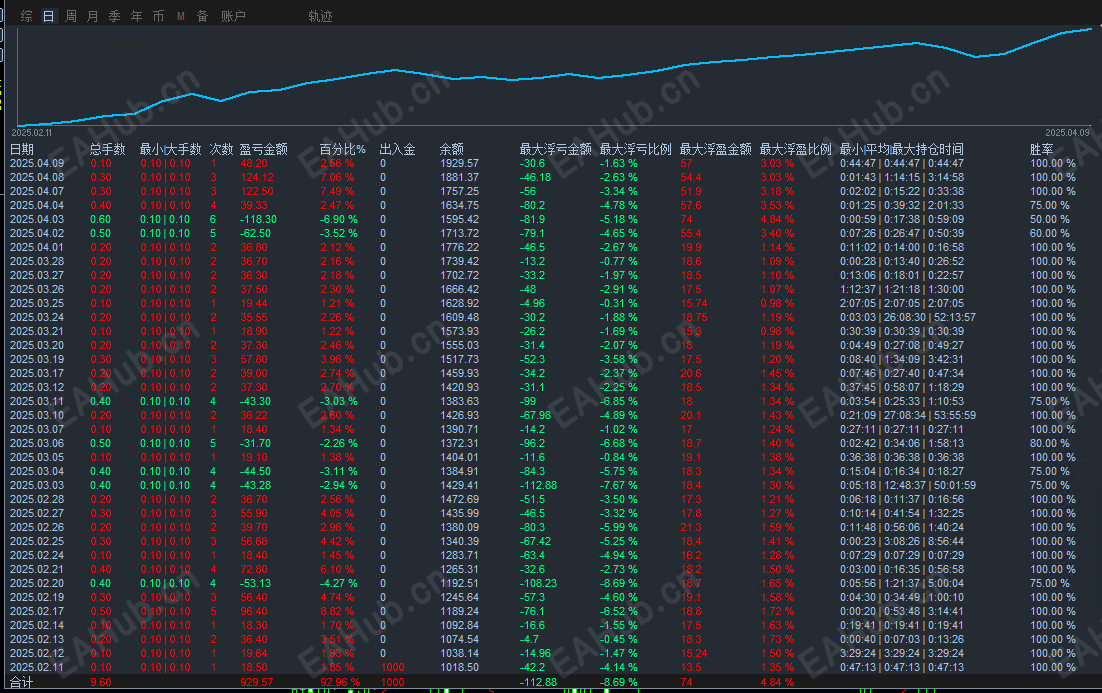Click the 胜率 column header
Screen dimensions: 1102x693
tap(1042, 149)
